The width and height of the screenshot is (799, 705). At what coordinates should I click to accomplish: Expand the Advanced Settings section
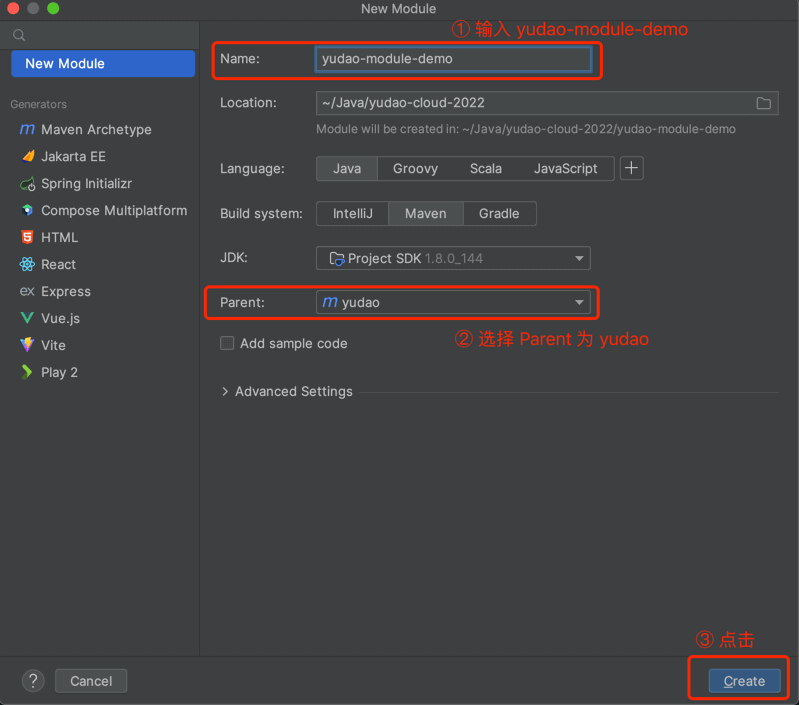[286, 392]
